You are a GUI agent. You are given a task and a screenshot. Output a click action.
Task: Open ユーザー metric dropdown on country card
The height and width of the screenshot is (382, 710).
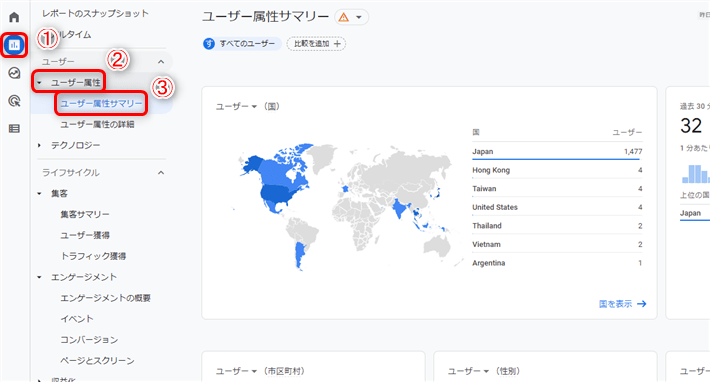236,106
